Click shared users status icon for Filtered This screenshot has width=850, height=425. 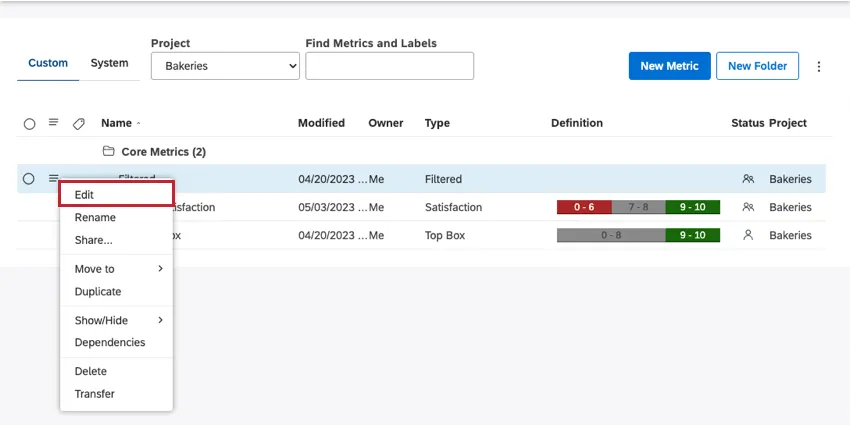[x=748, y=179]
